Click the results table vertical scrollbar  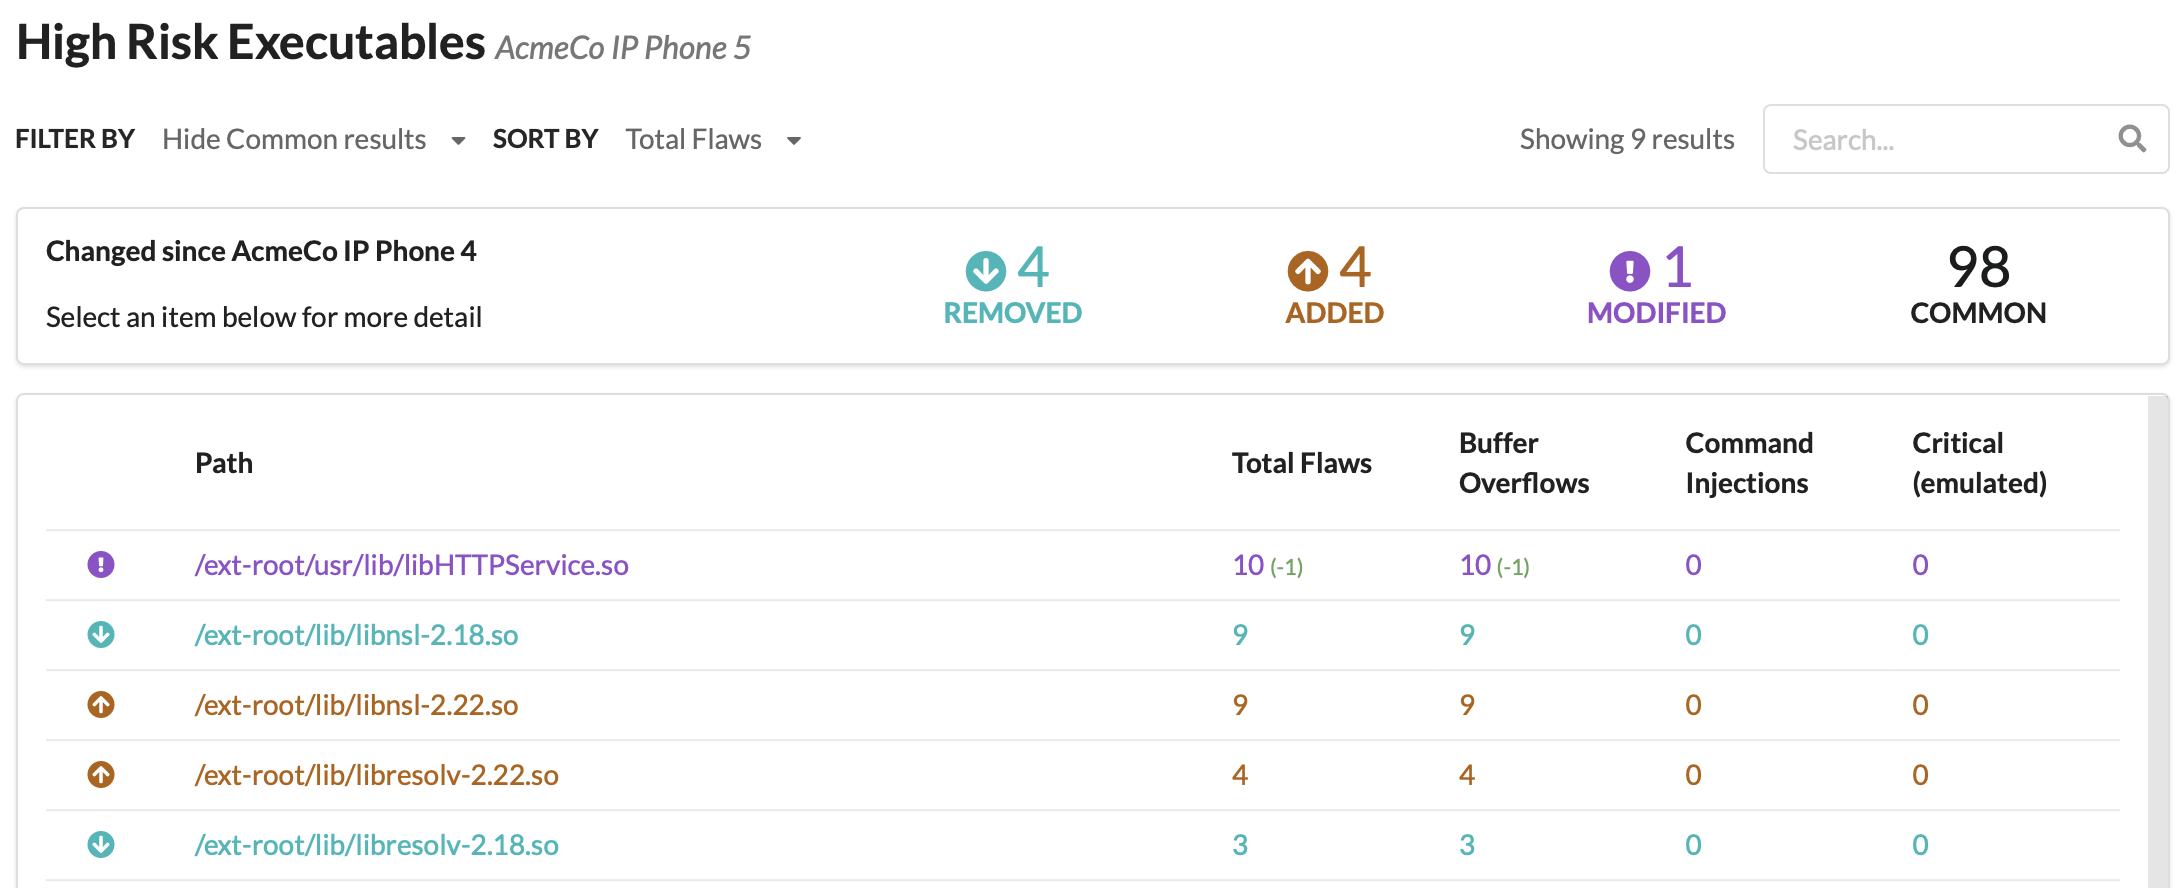(x=2158, y=640)
